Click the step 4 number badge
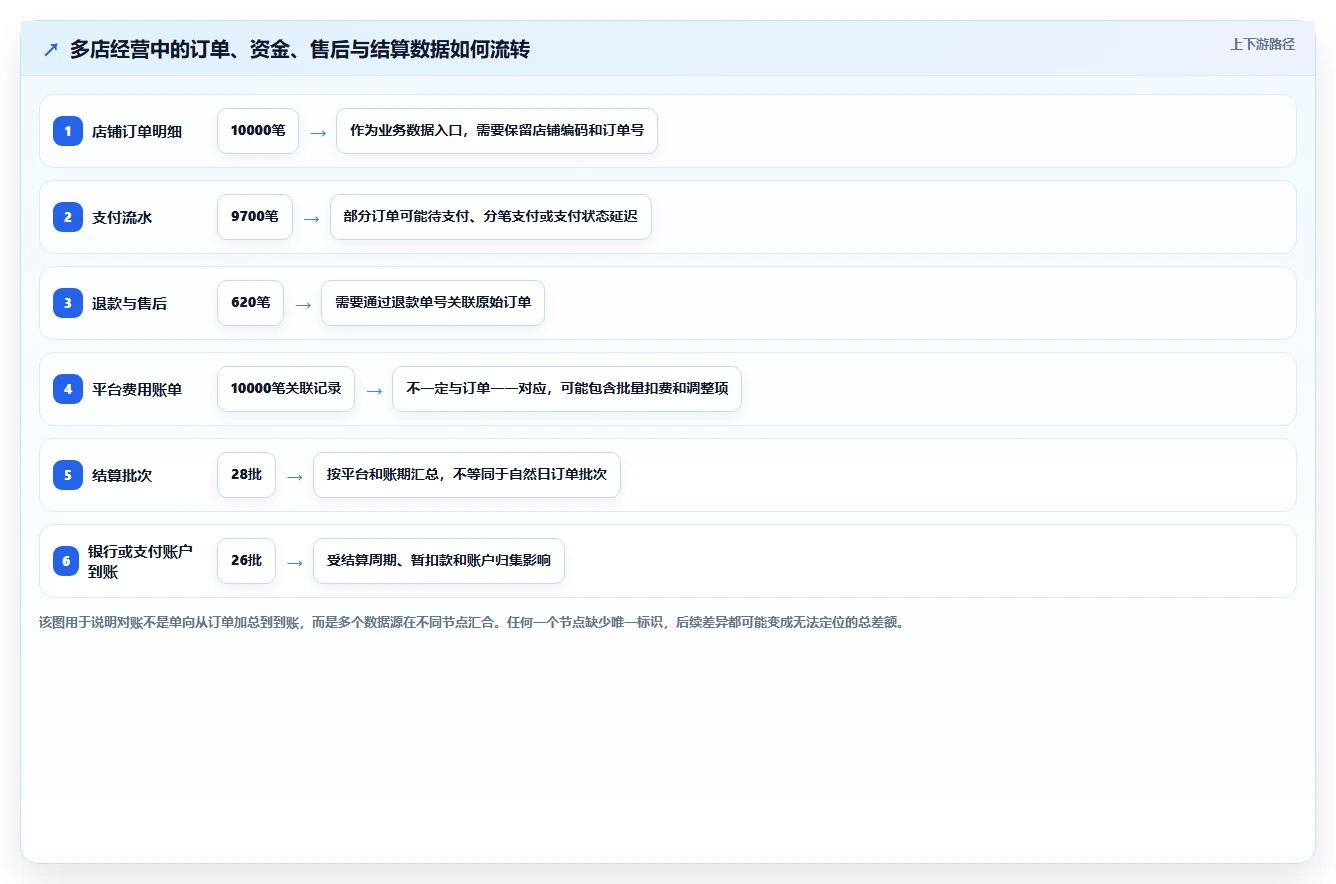This screenshot has height=884, width=1336. click(x=68, y=389)
